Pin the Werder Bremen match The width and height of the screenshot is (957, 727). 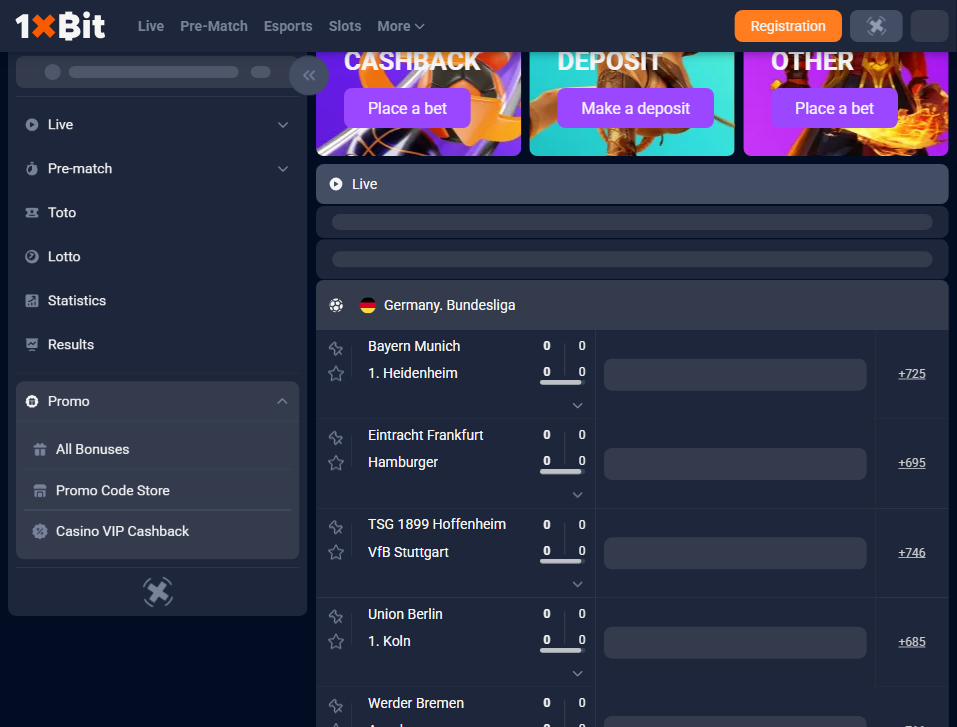tap(336, 705)
